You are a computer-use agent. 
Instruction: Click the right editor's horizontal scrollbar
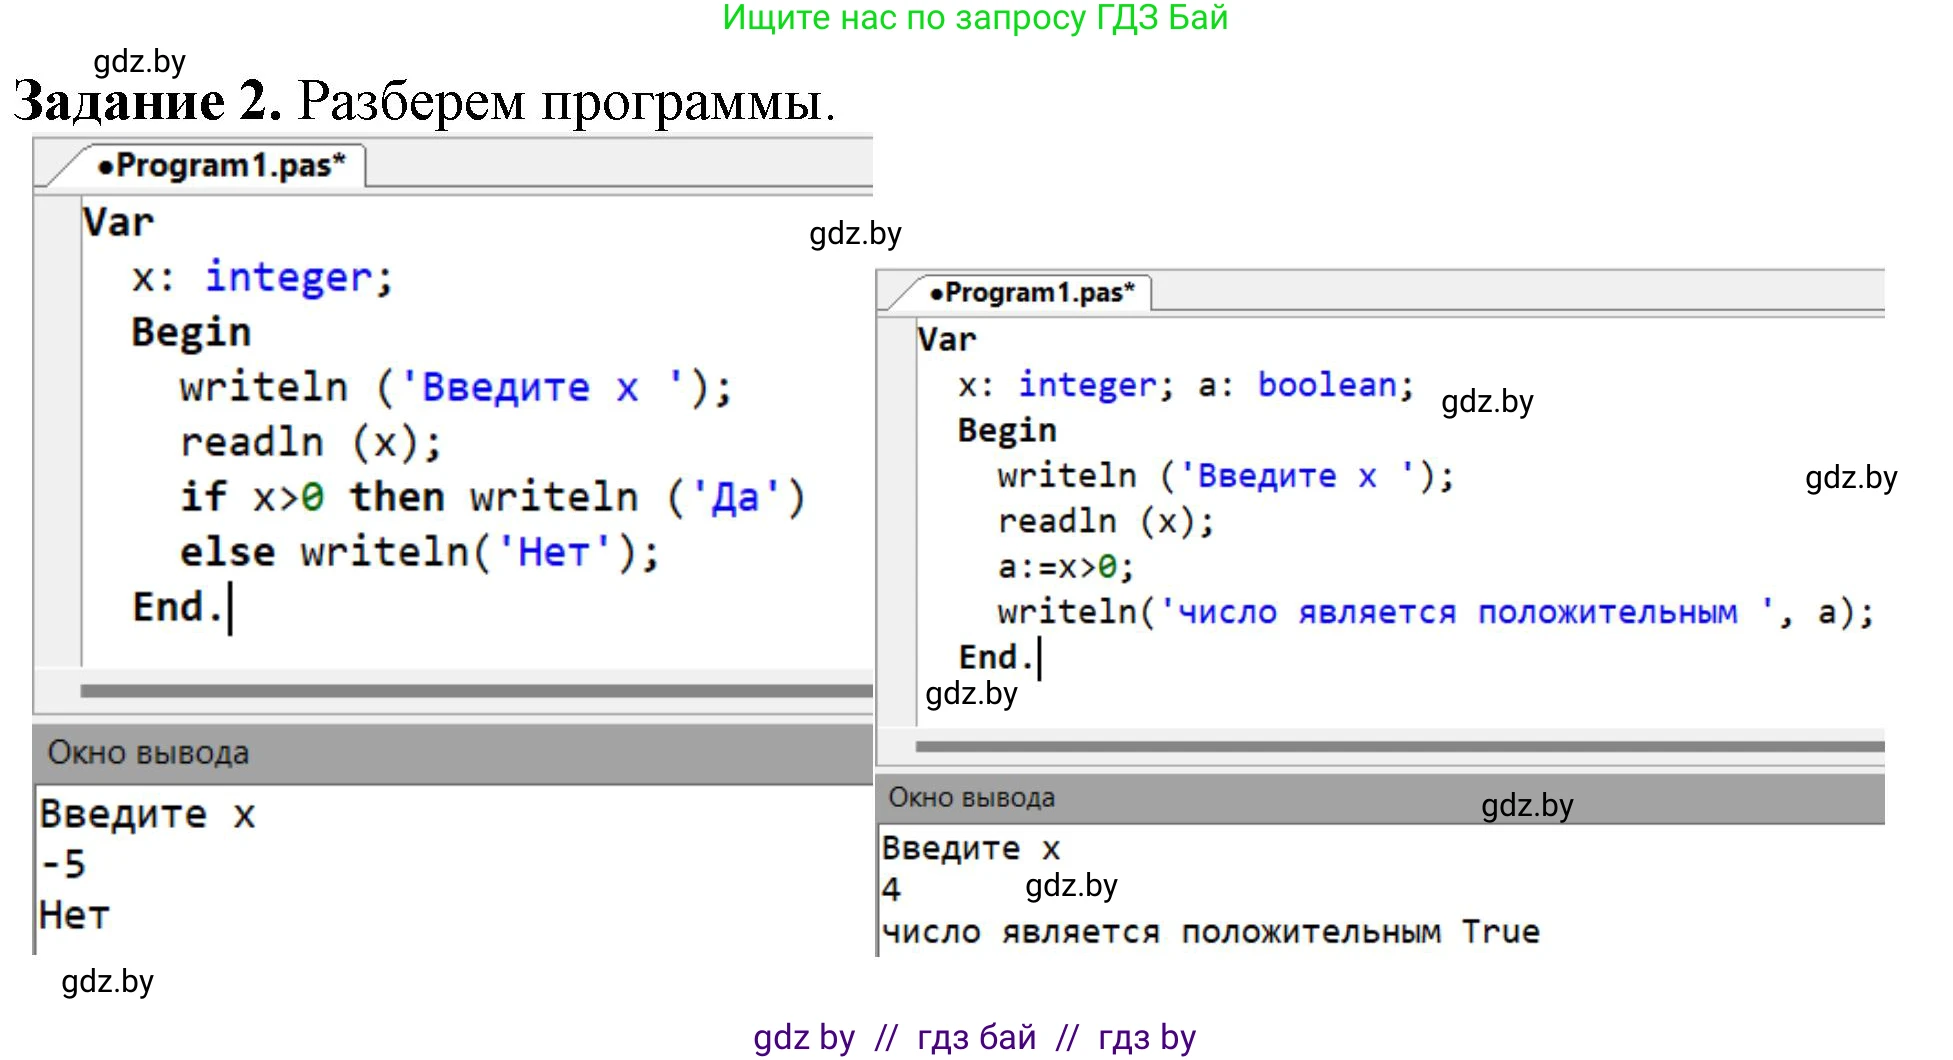1398,746
